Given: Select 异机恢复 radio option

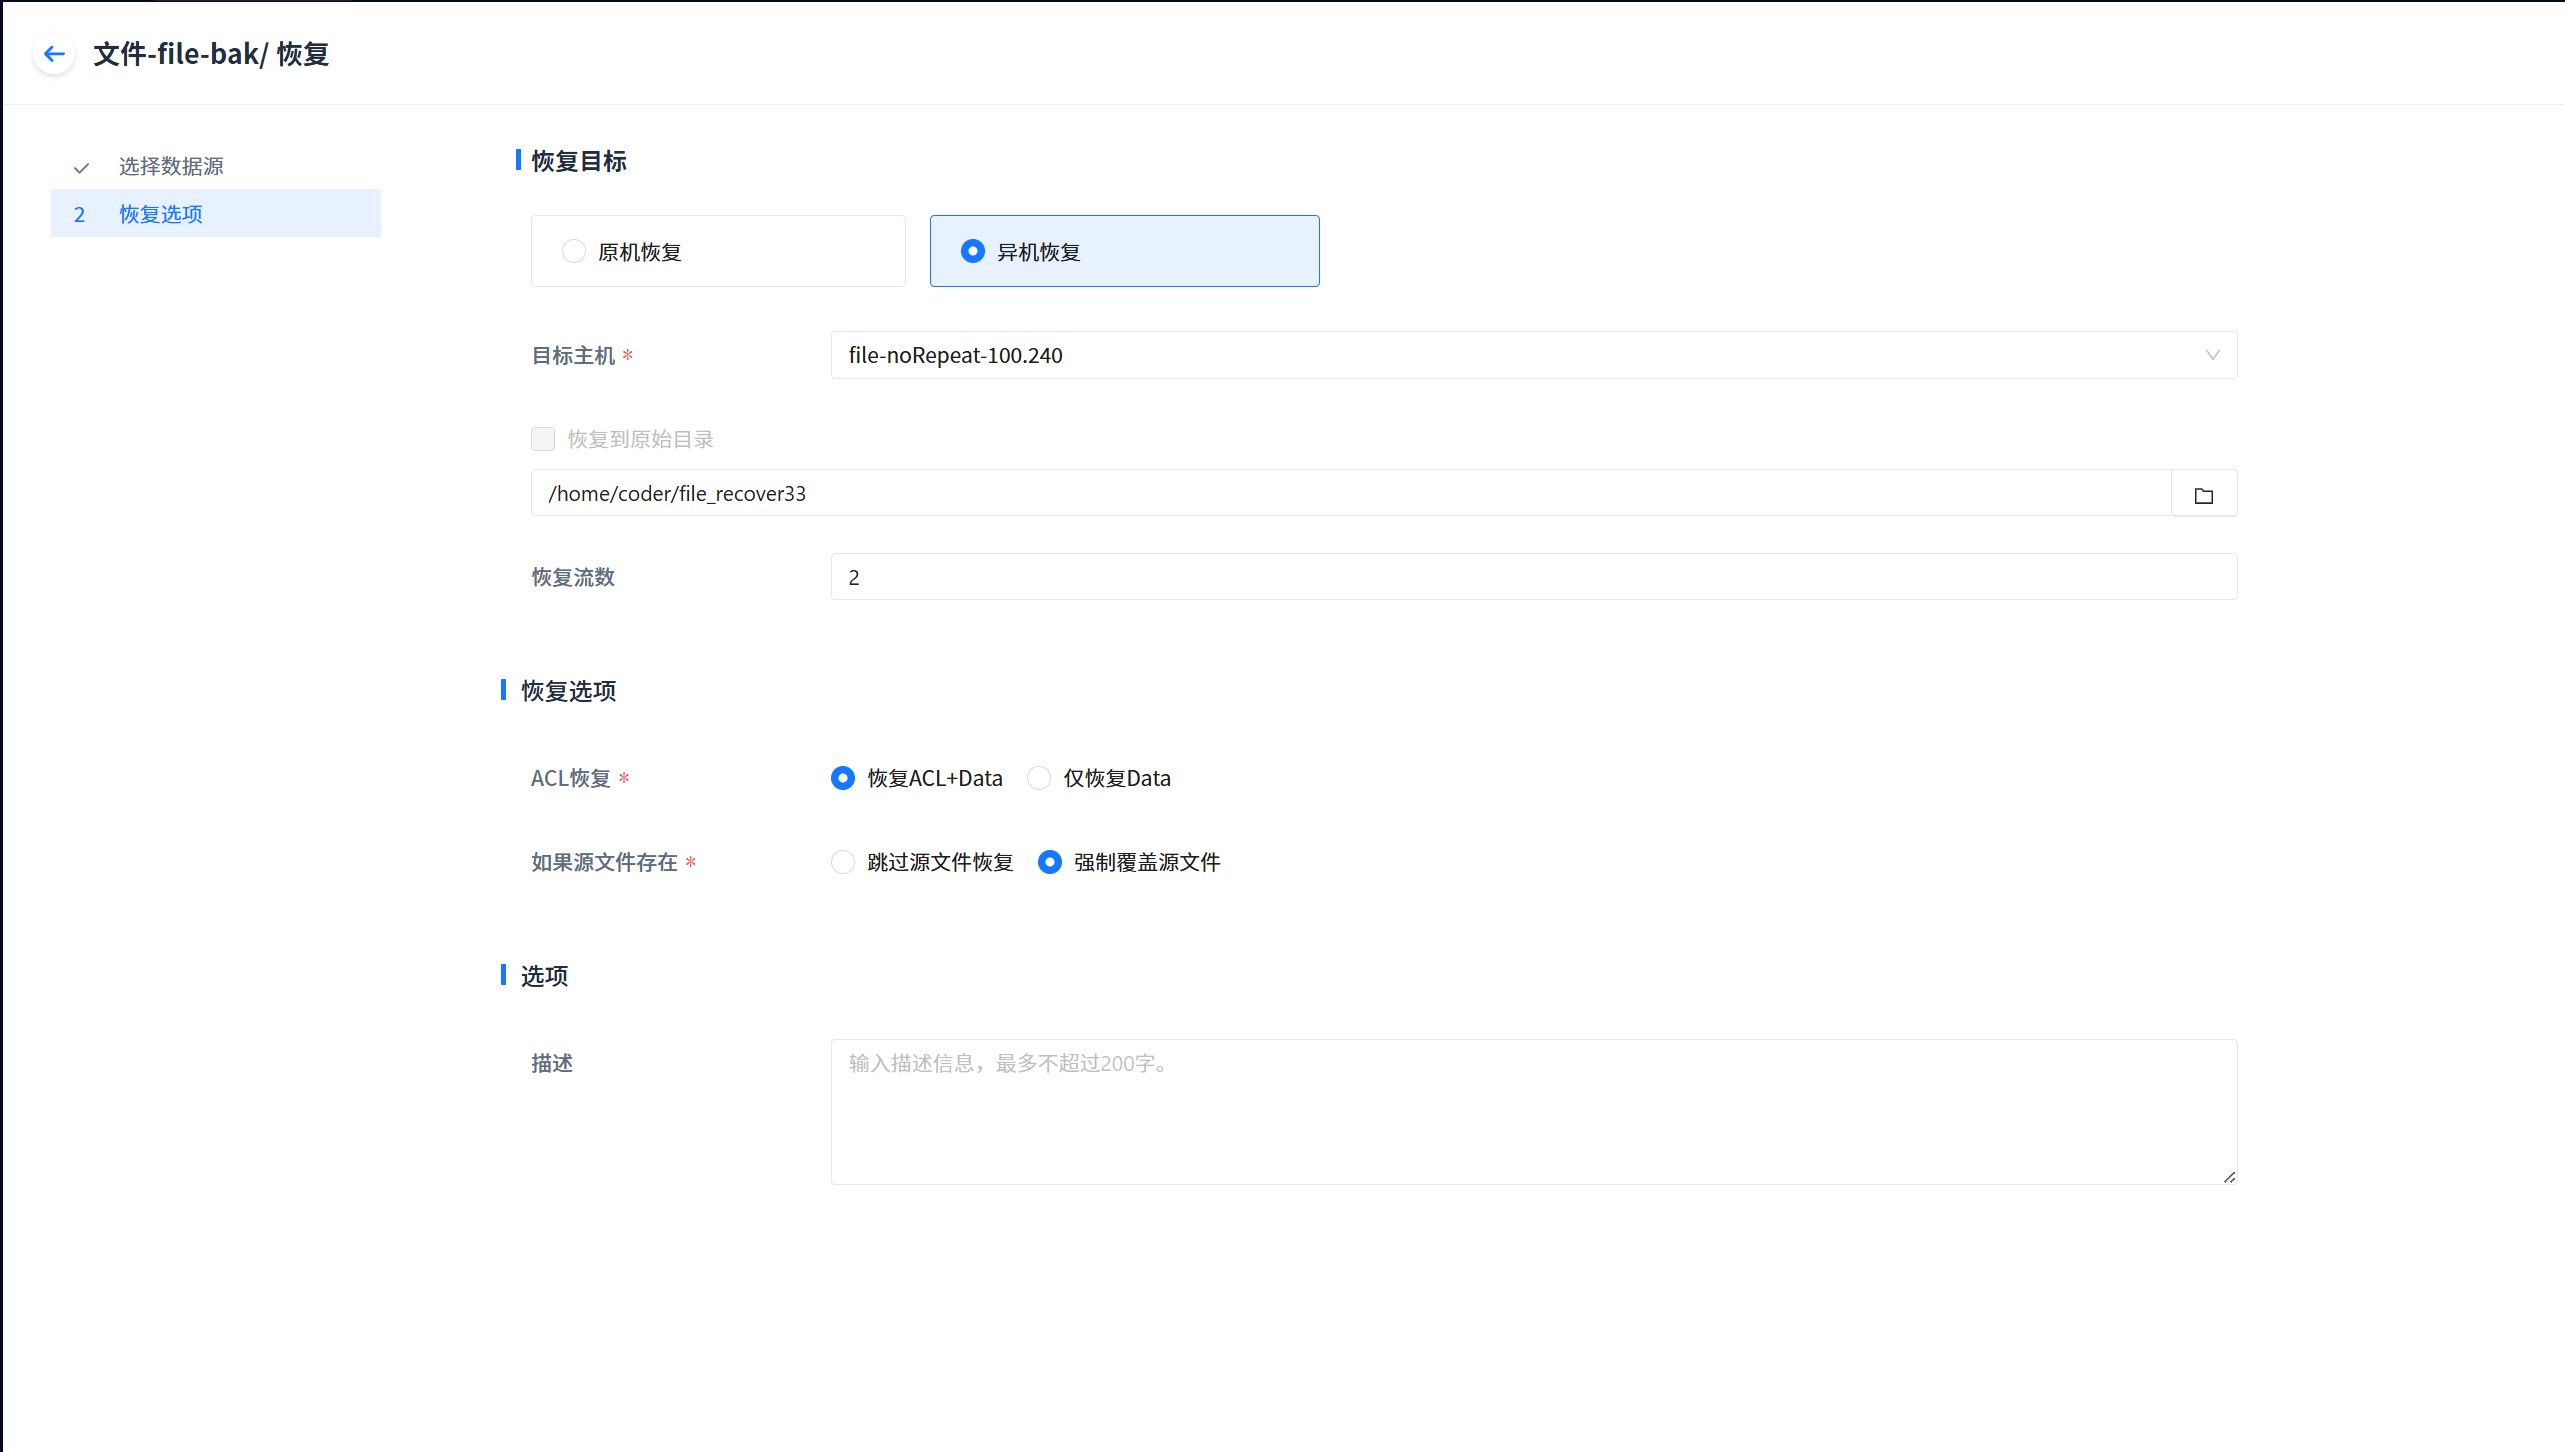Looking at the screenshot, I should click(972, 251).
